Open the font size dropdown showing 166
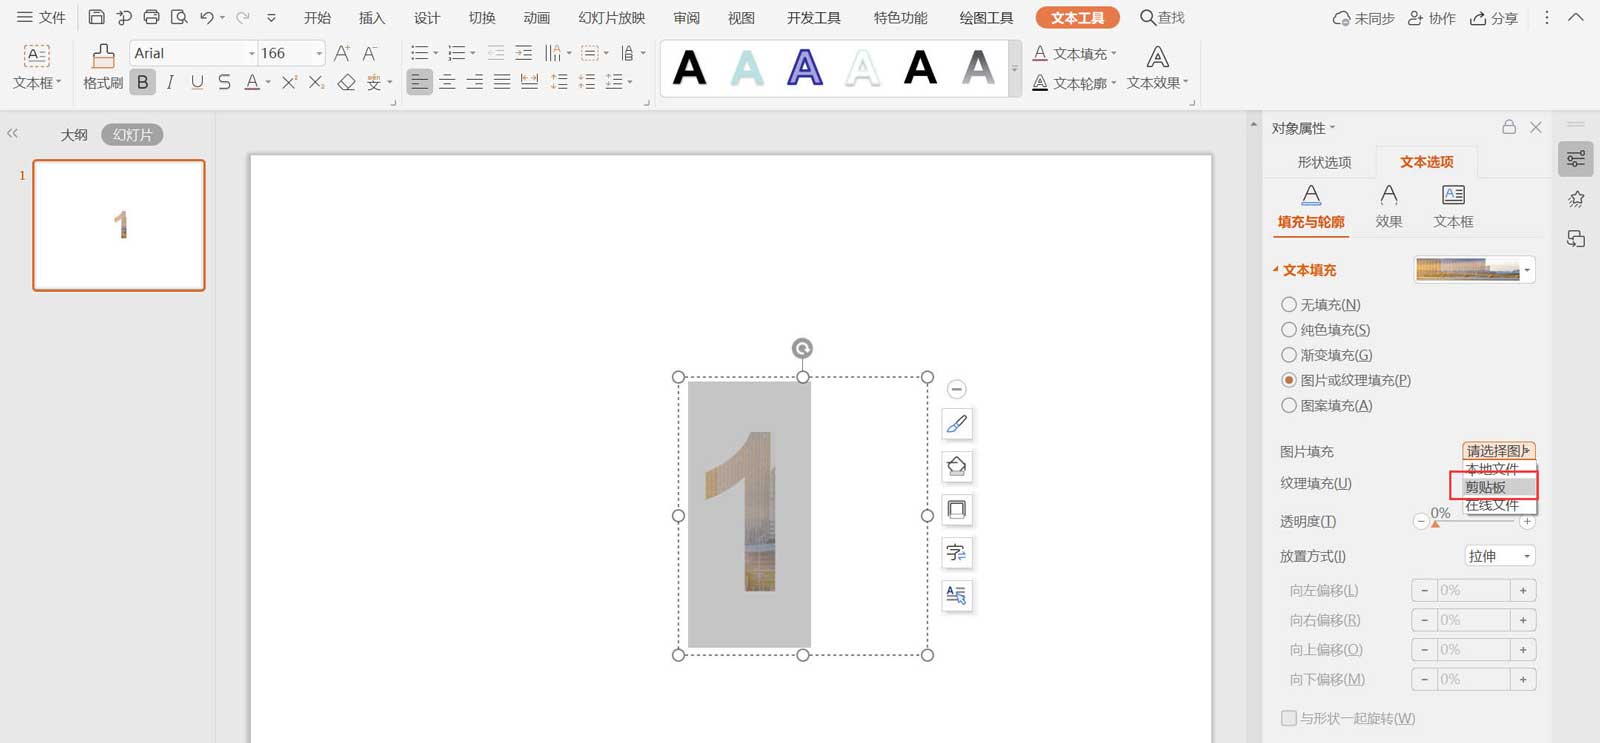The height and width of the screenshot is (743, 1600). (x=319, y=53)
